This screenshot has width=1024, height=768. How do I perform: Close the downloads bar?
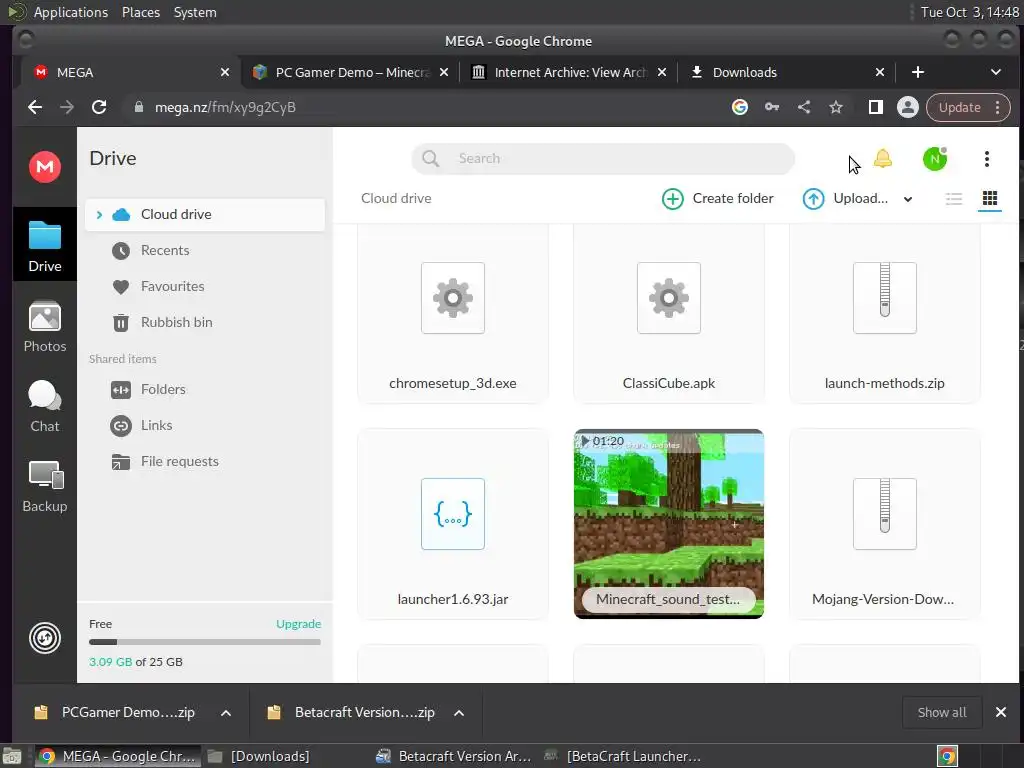click(1000, 712)
